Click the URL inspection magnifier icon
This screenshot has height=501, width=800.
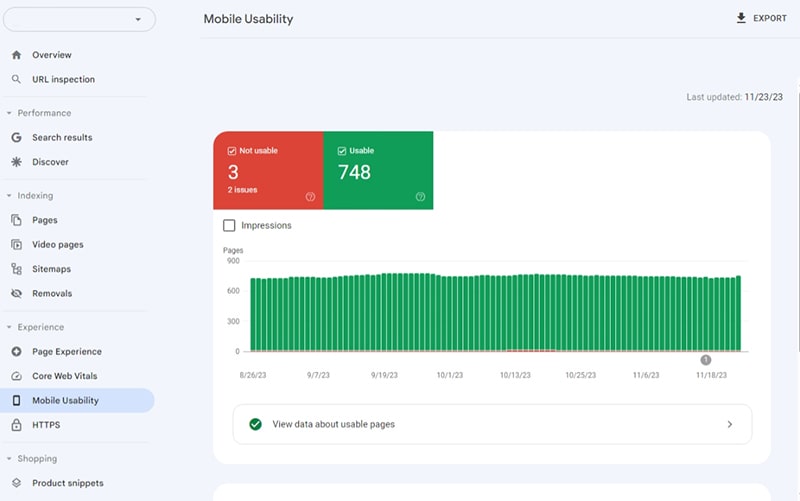pyautogui.click(x=16, y=79)
